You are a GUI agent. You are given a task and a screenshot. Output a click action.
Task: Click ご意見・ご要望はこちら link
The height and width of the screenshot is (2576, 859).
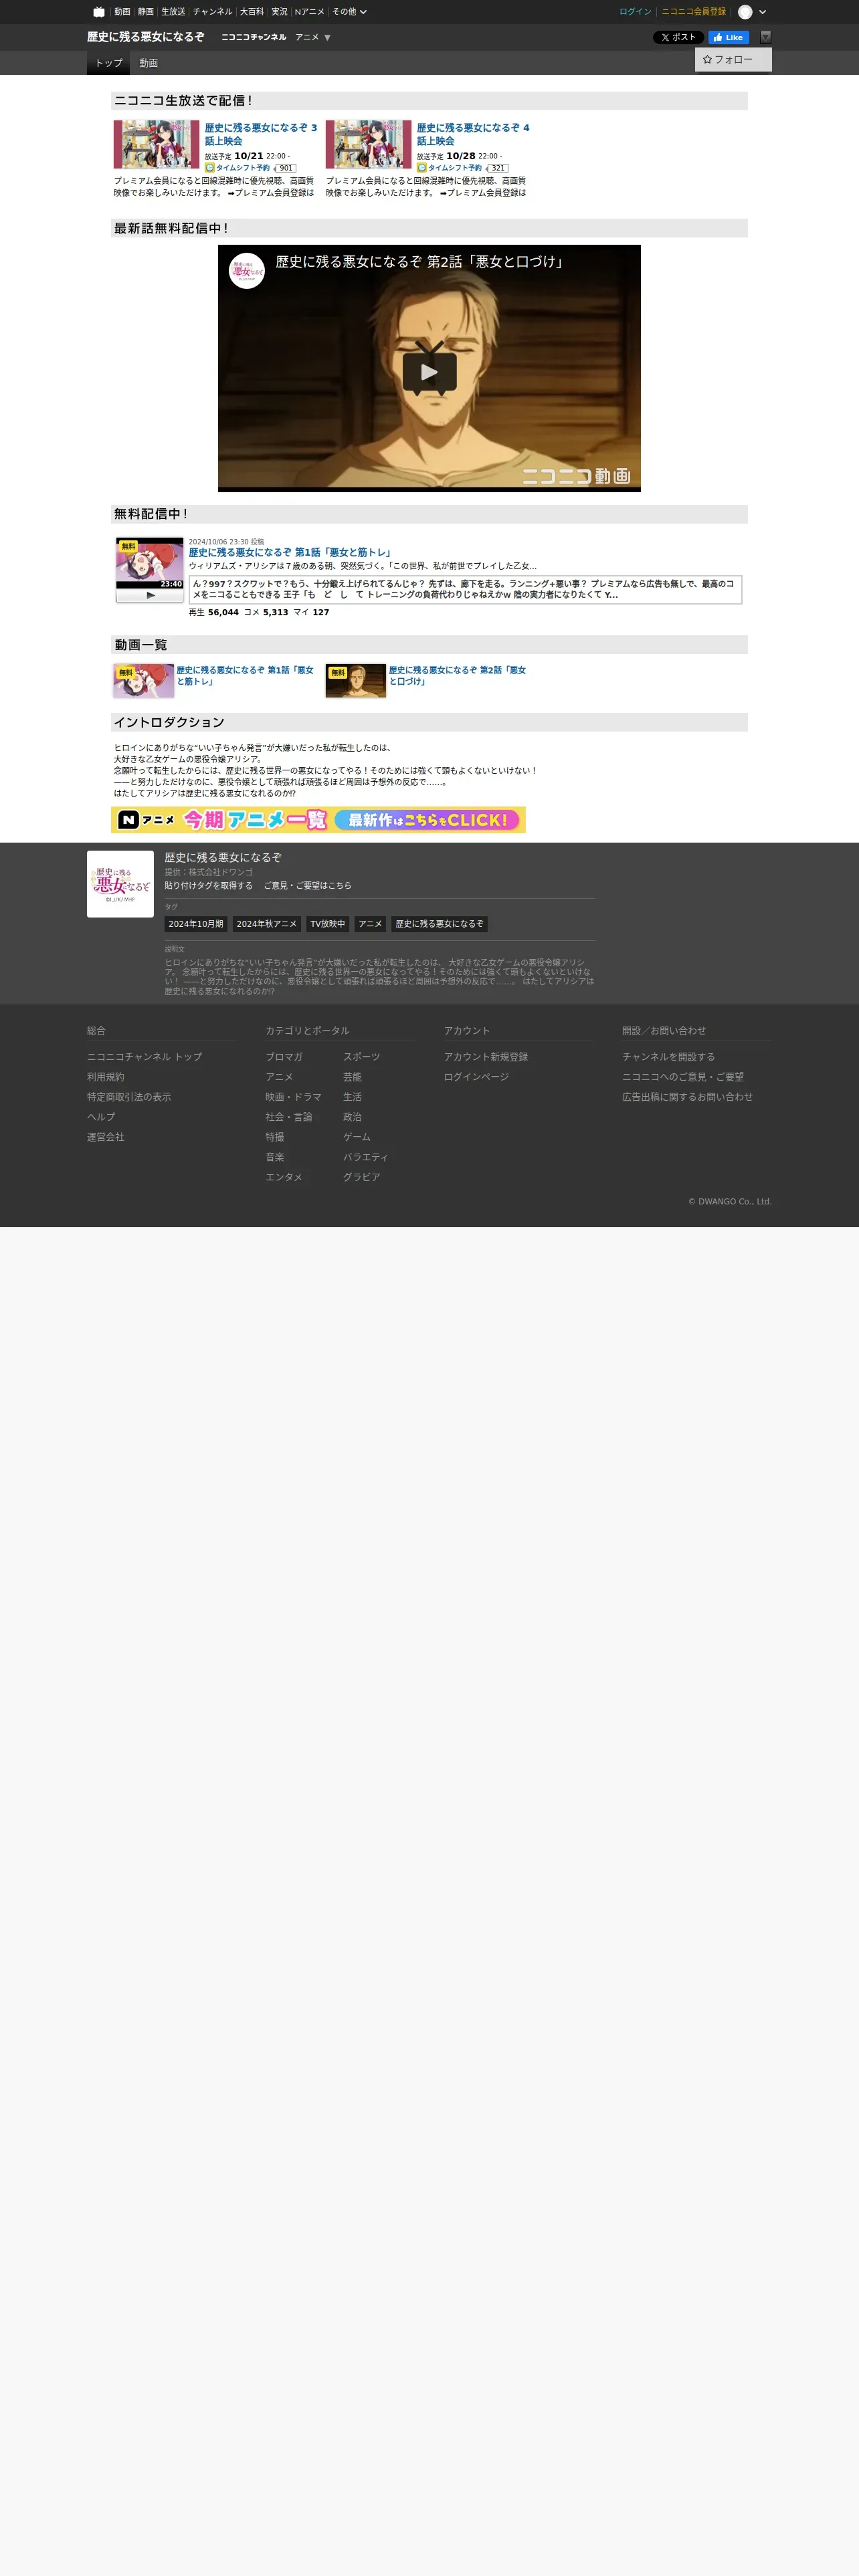pos(308,886)
